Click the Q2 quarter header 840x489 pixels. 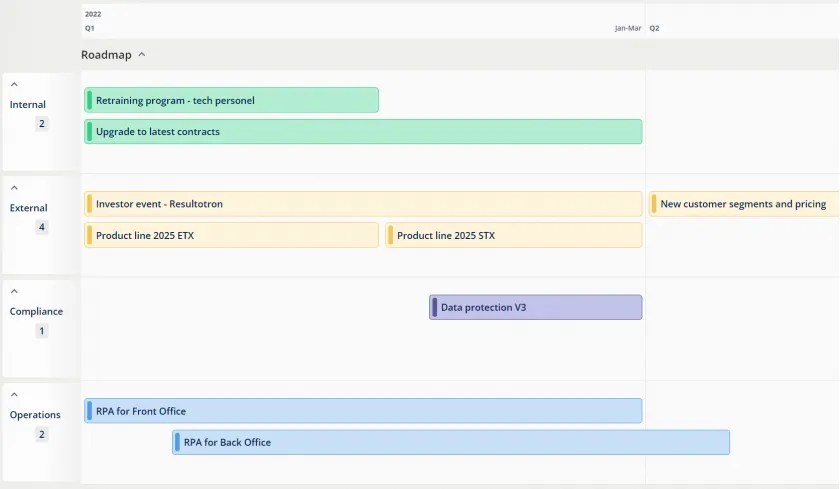point(654,28)
